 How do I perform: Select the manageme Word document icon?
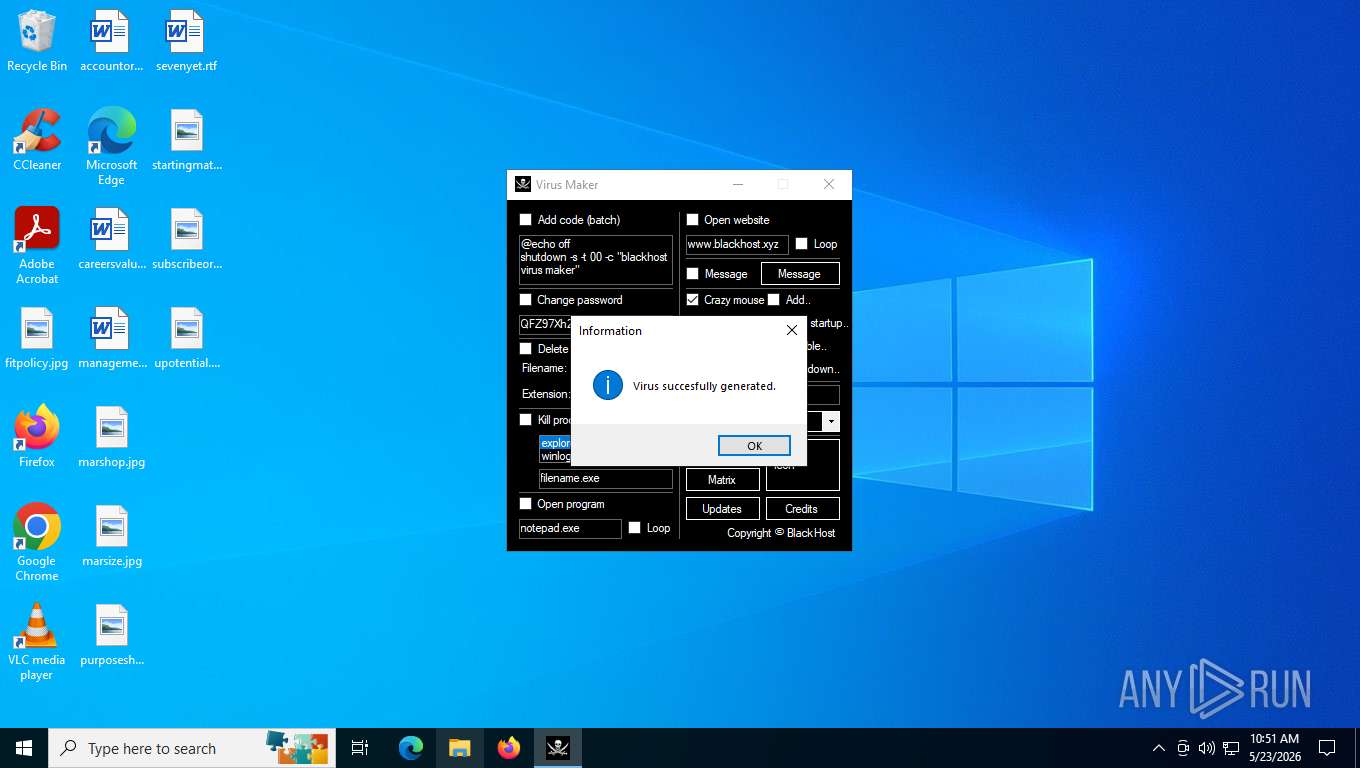tap(111, 338)
